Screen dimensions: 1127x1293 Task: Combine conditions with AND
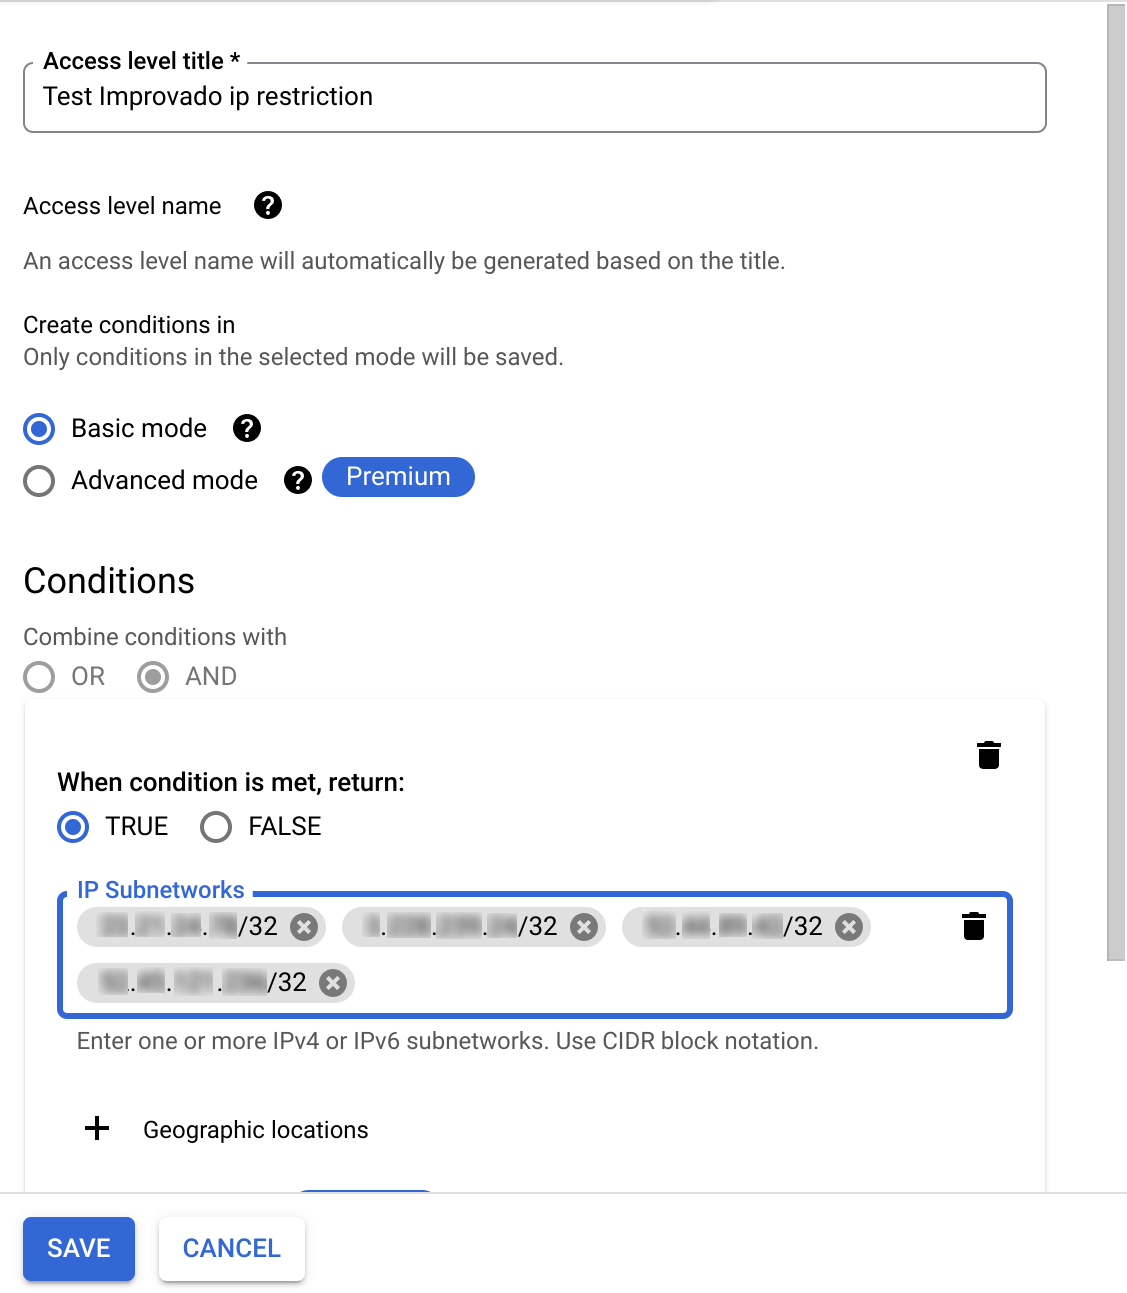152,677
